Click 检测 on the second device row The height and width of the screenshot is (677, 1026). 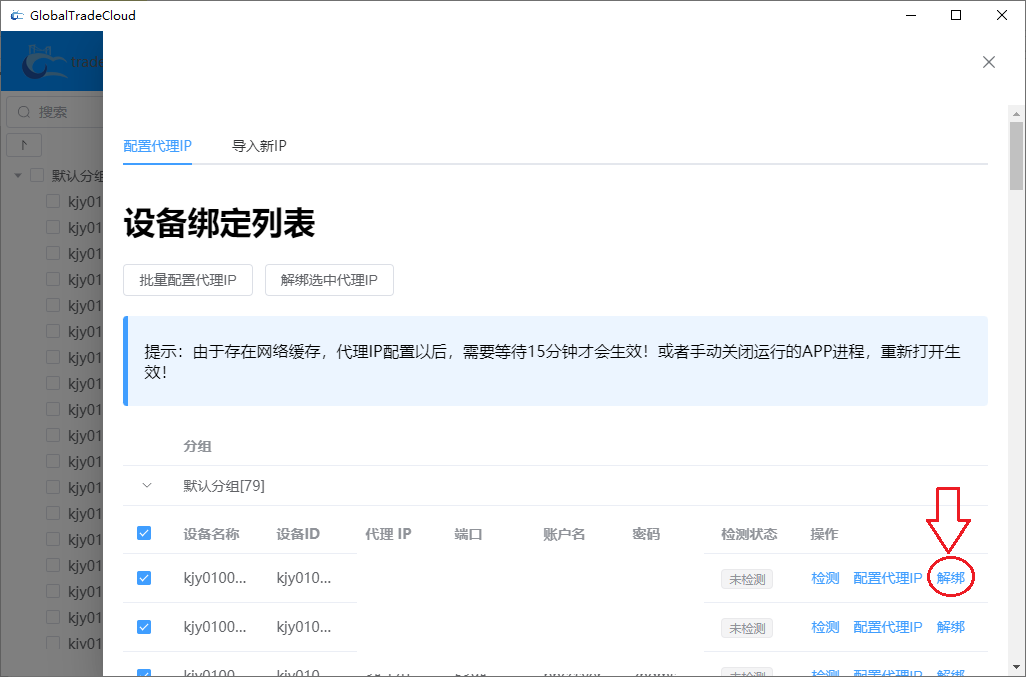pyautogui.click(x=824, y=627)
